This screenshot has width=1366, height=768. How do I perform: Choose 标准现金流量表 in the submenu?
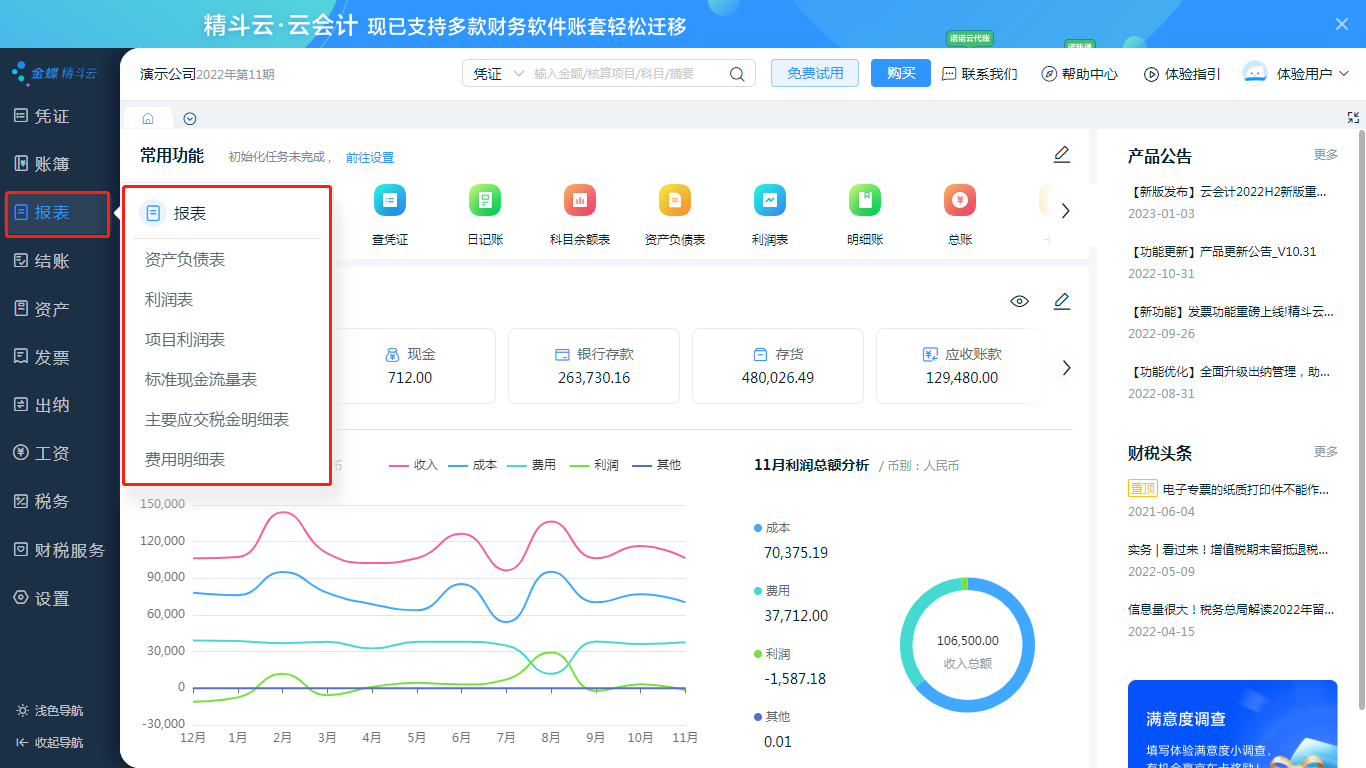(201, 380)
